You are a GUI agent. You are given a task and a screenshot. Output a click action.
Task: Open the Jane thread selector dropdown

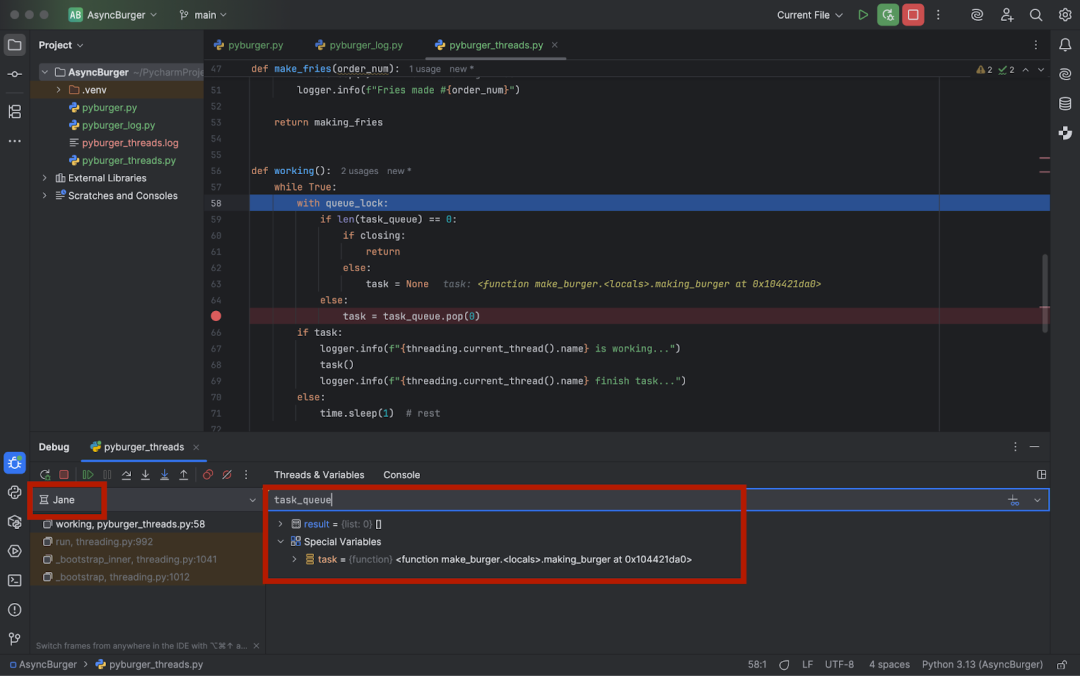tap(147, 500)
